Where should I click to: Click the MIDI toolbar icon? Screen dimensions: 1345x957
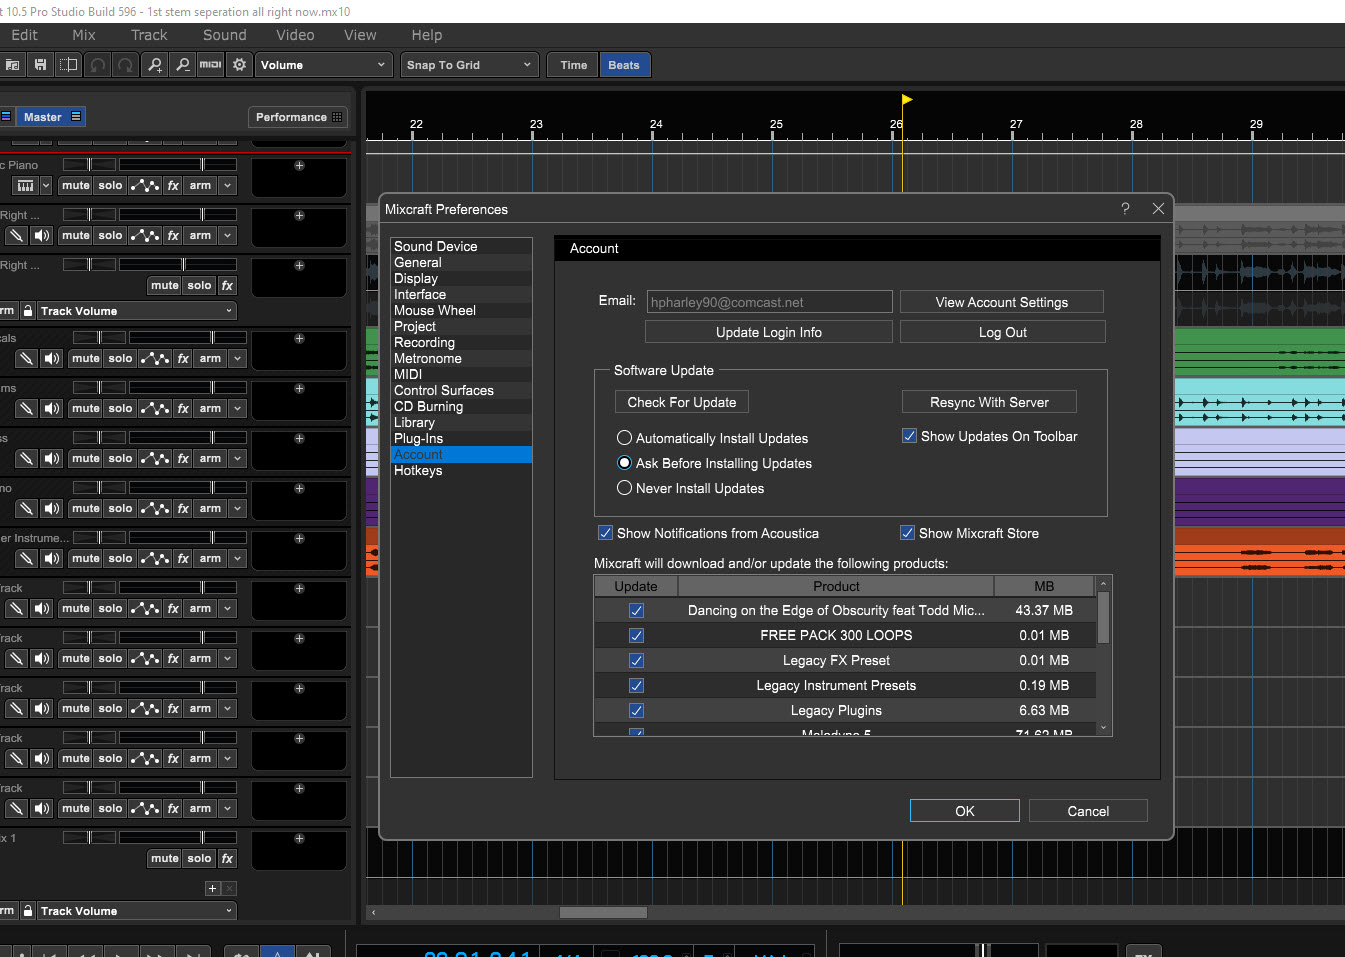tap(211, 65)
